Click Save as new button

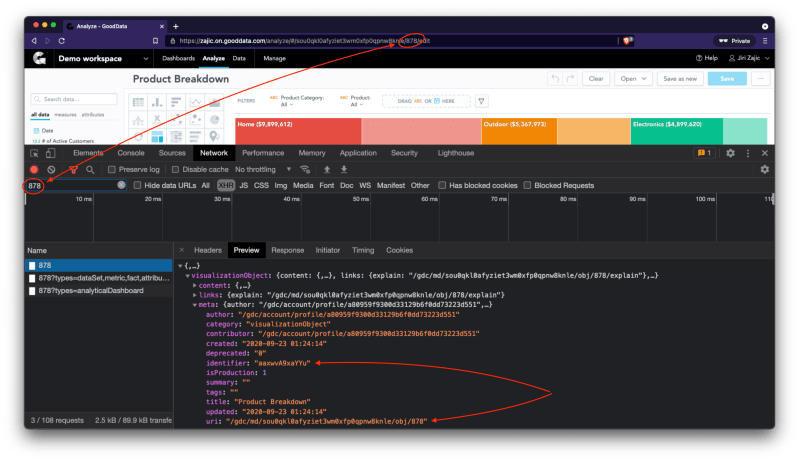[680, 78]
